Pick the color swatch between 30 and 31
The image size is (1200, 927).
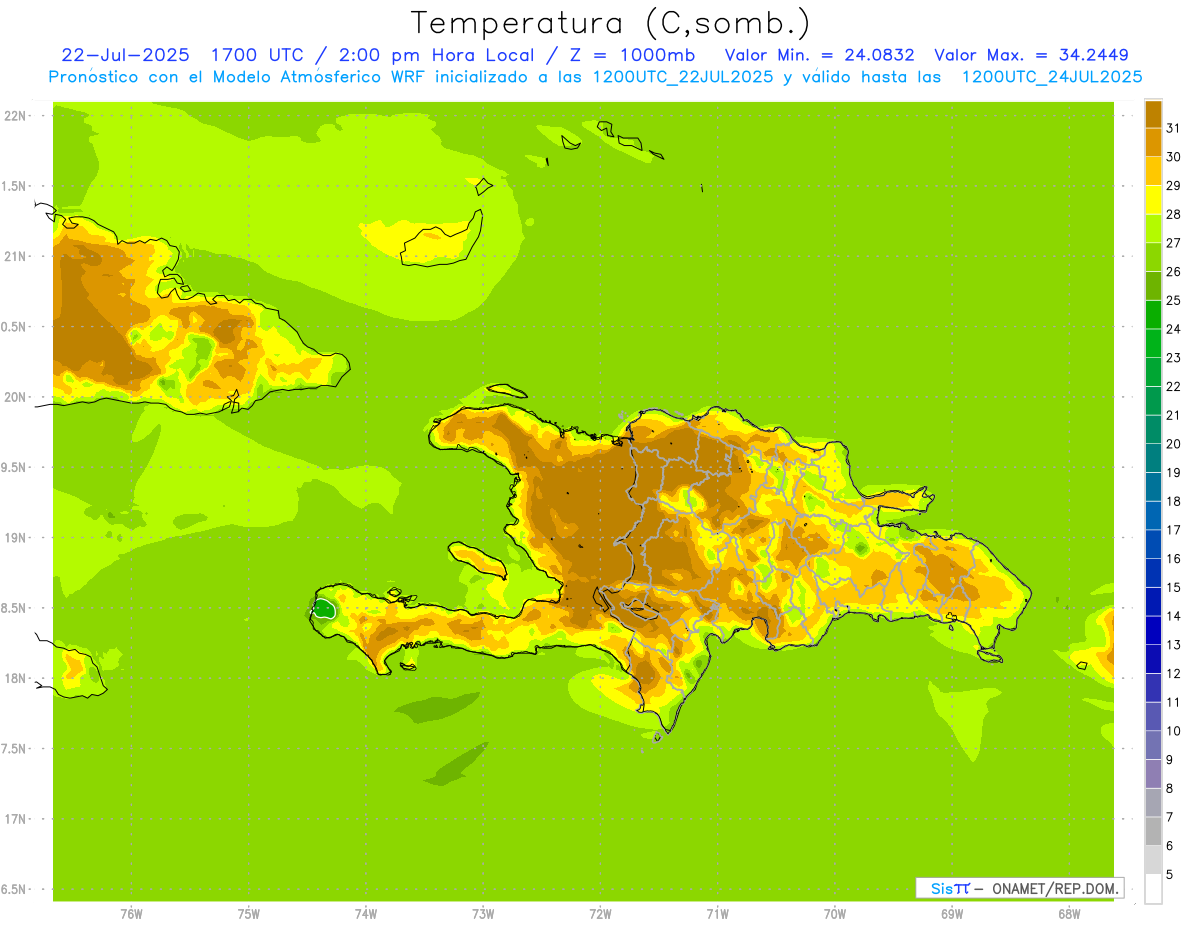click(1153, 142)
